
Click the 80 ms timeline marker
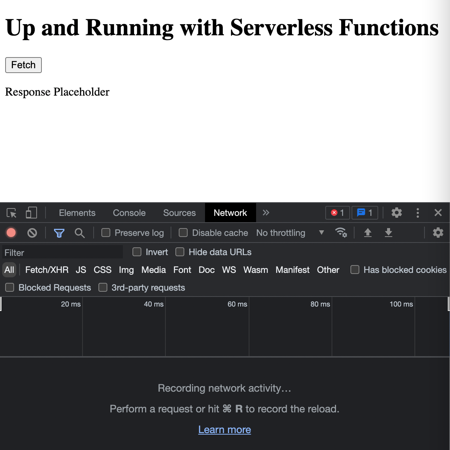(320, 304)
